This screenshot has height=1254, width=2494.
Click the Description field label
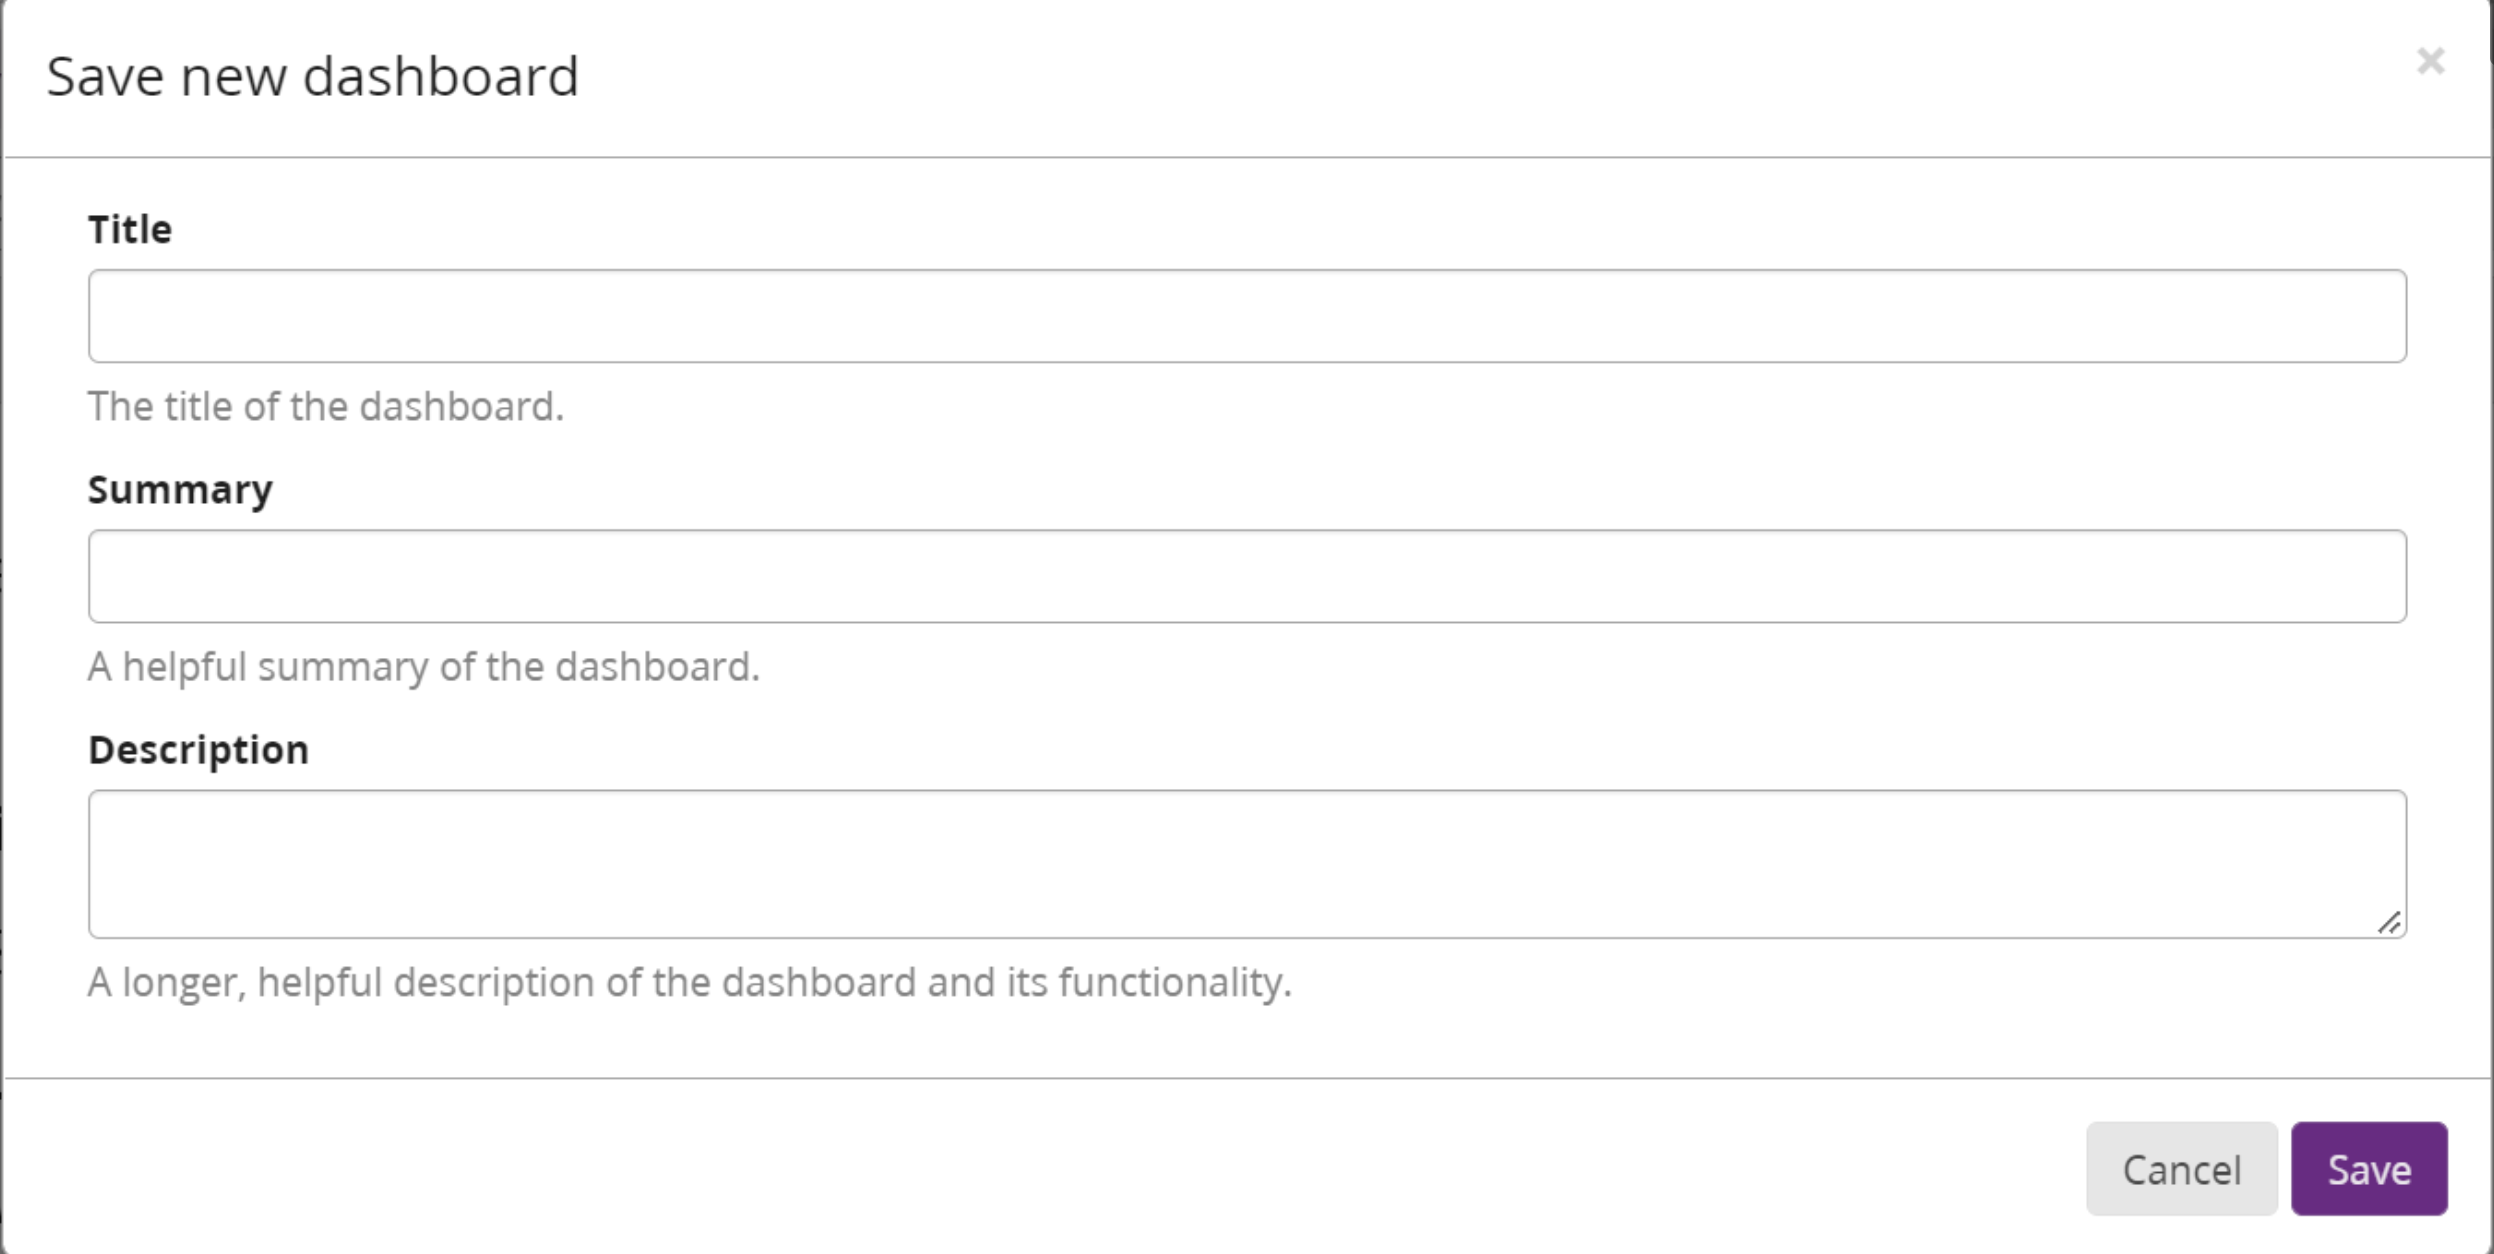click(x=198, y=748)
